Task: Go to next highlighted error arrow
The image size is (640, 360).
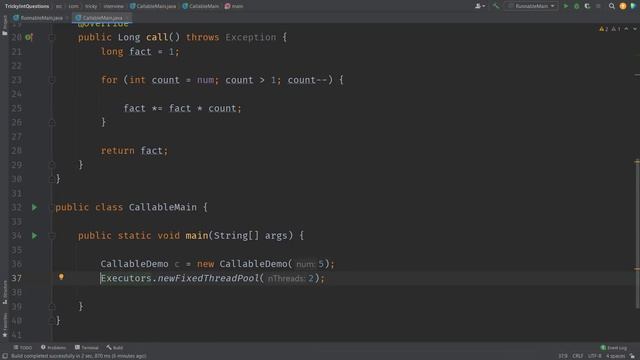Action: (635, 29)
